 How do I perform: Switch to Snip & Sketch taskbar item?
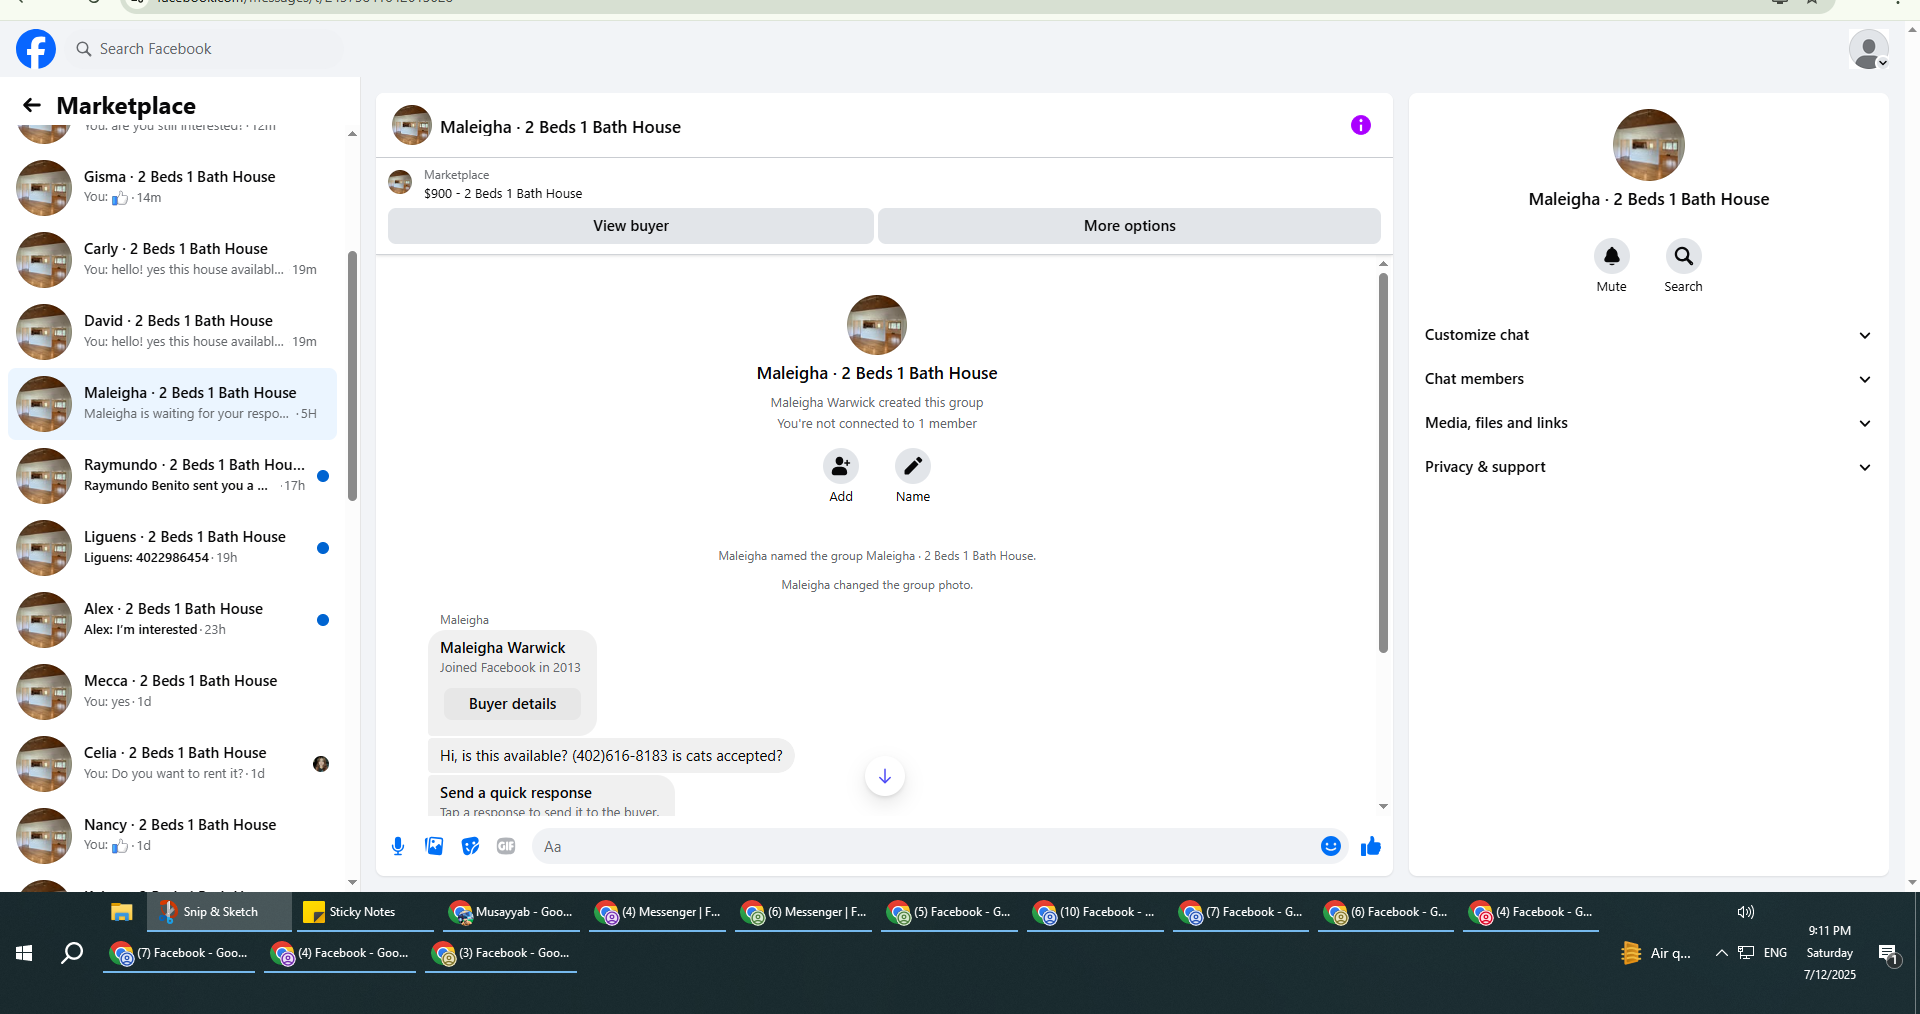pyautogui.click(x=219, y=912)
